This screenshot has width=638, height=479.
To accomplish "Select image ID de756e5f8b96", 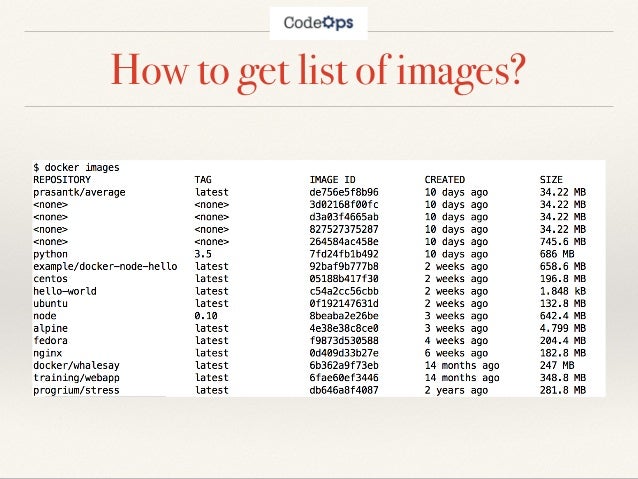I will click(344, 192).
